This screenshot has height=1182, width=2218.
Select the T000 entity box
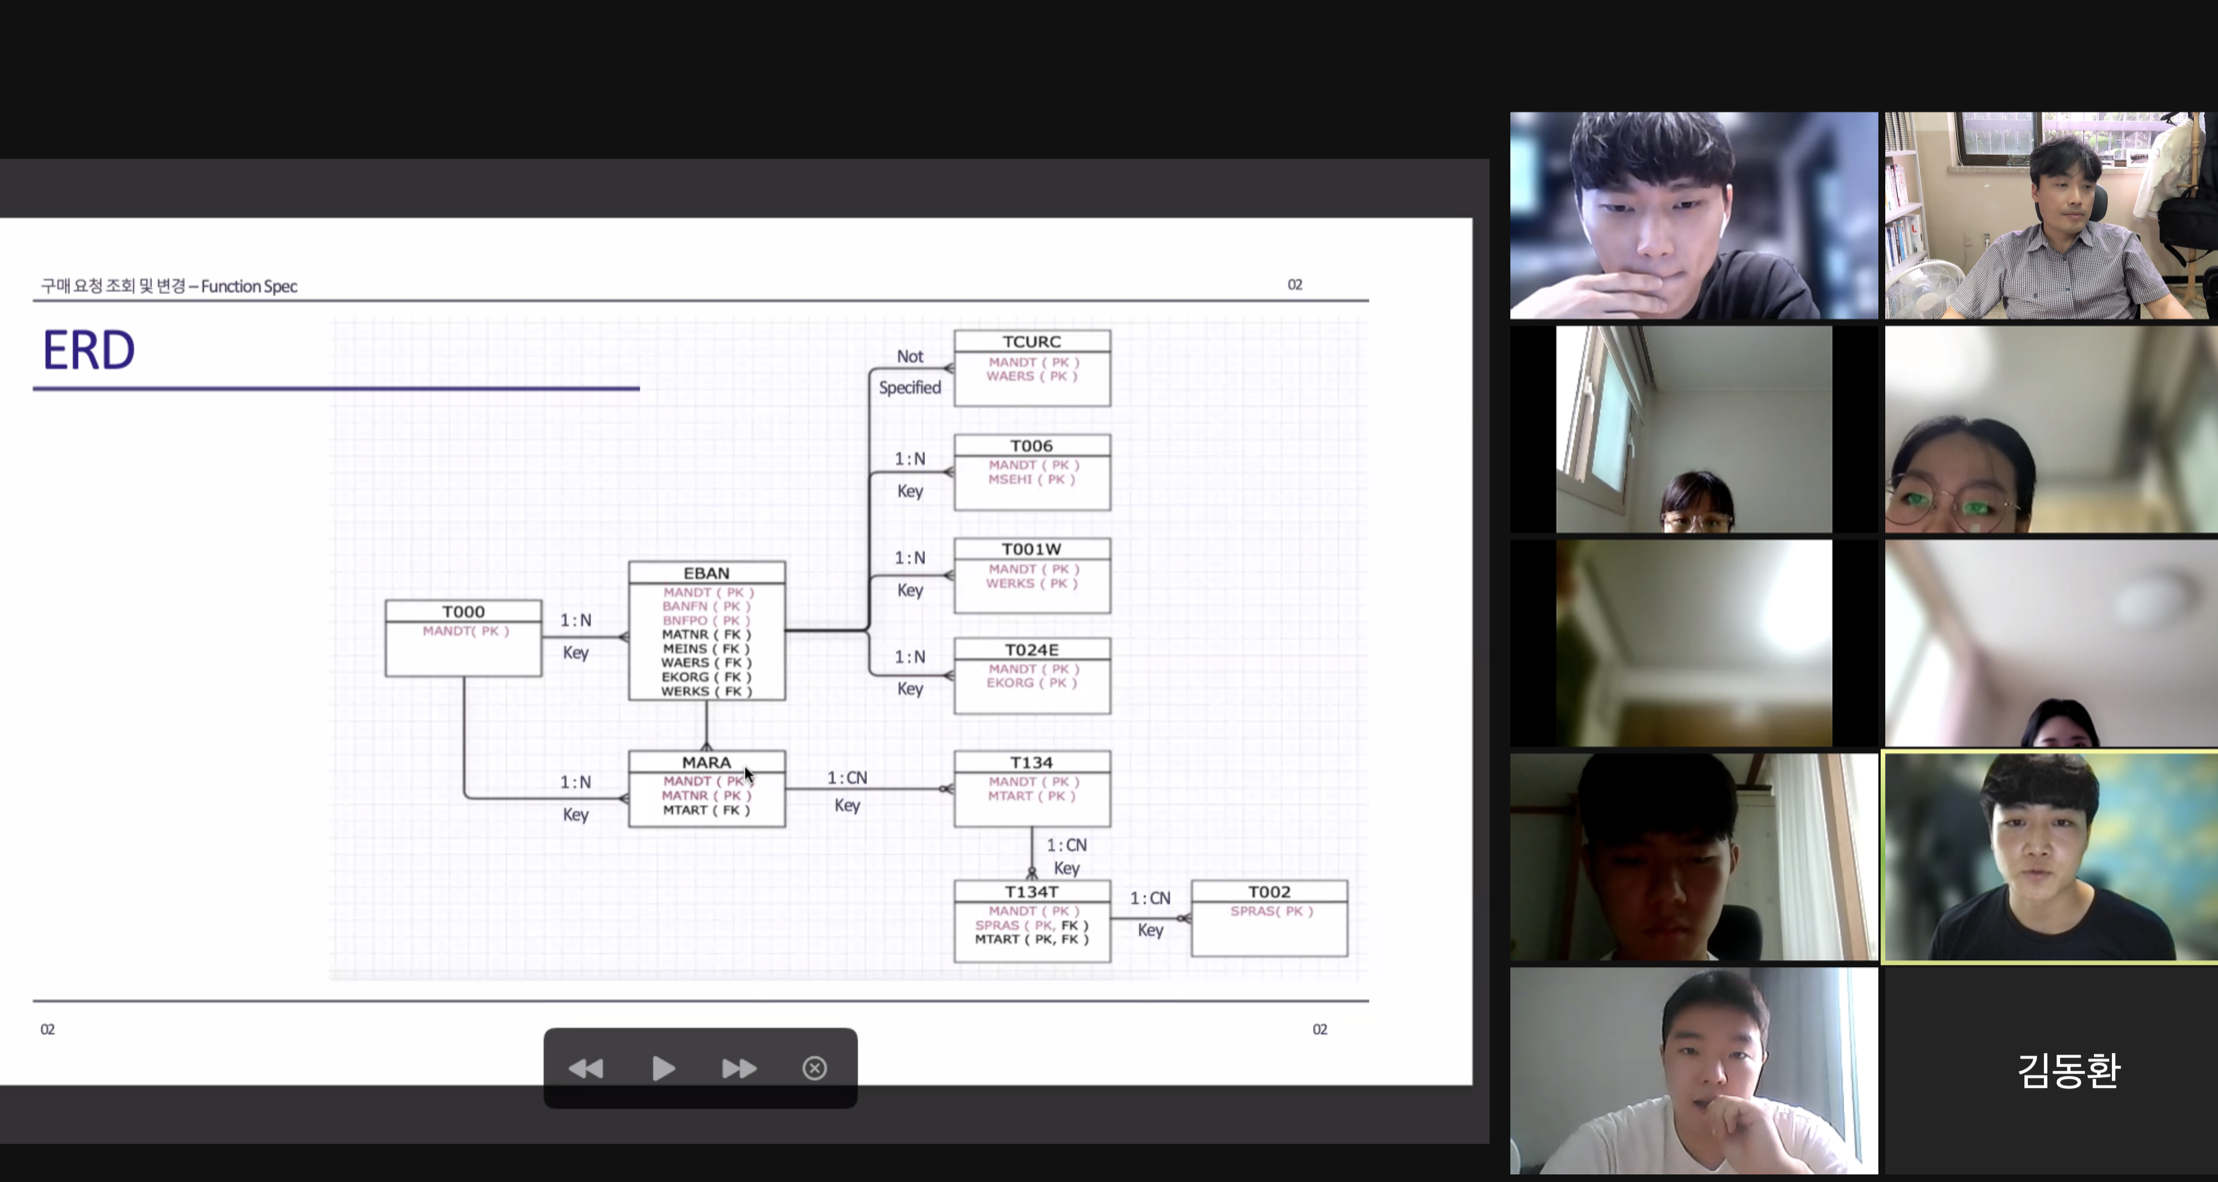(x=463, y=638)
